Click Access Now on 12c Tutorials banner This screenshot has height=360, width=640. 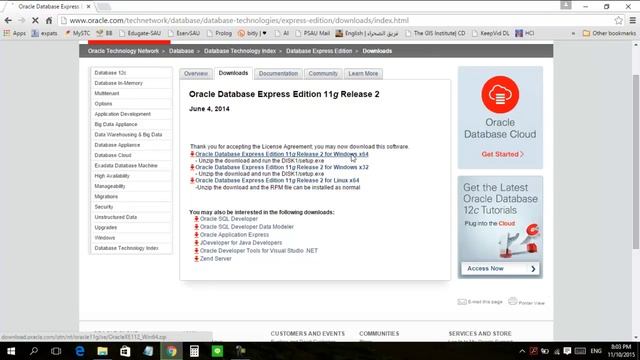pyautogui.click(x=500, y=269)
